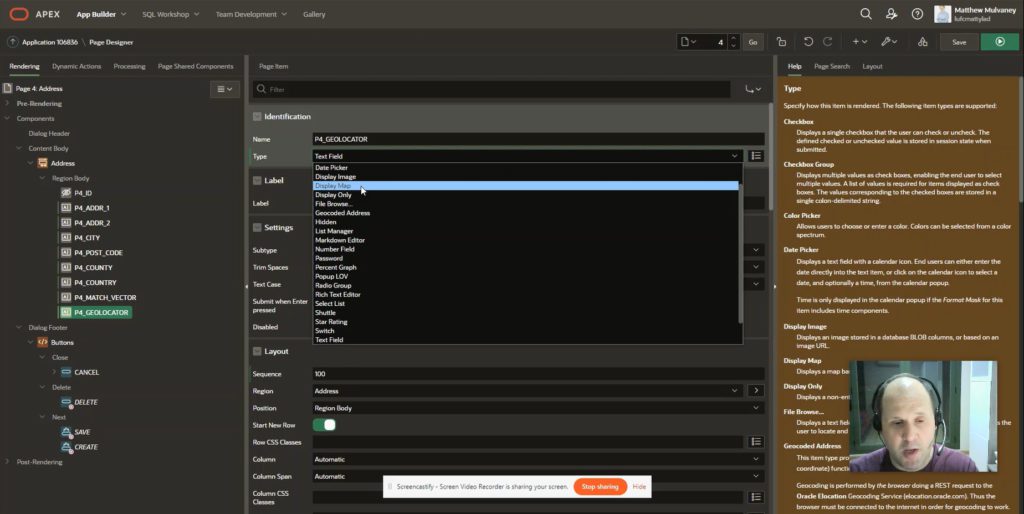Open the Utilities wrench menu

[x=888, y=42]
